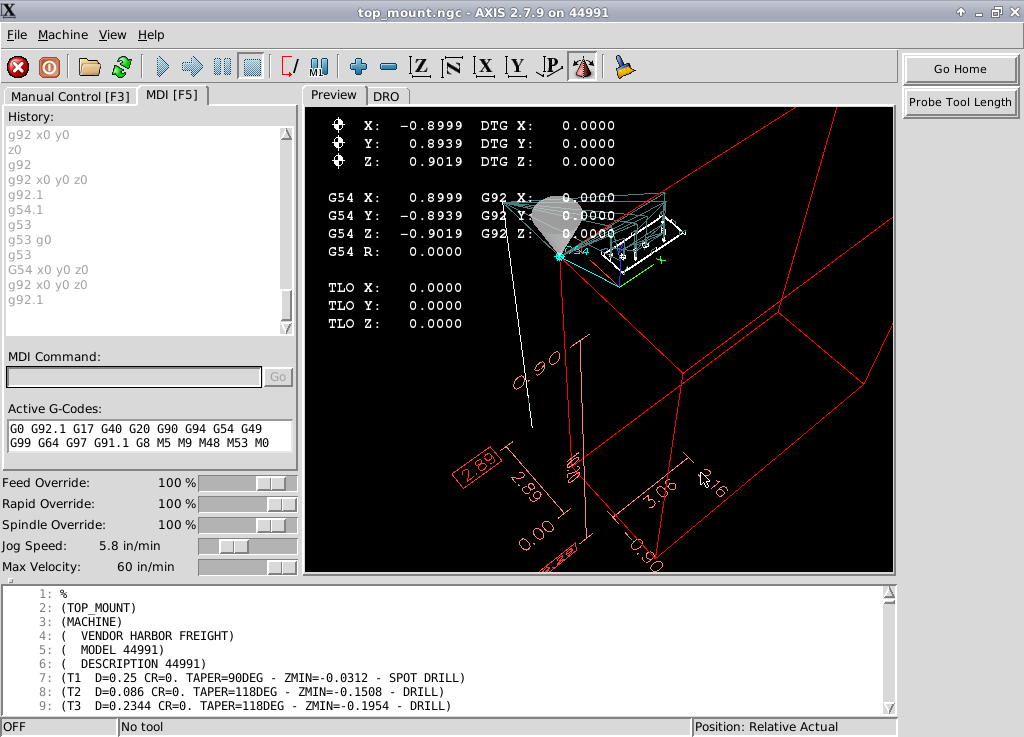Open the Help menu

151,35
